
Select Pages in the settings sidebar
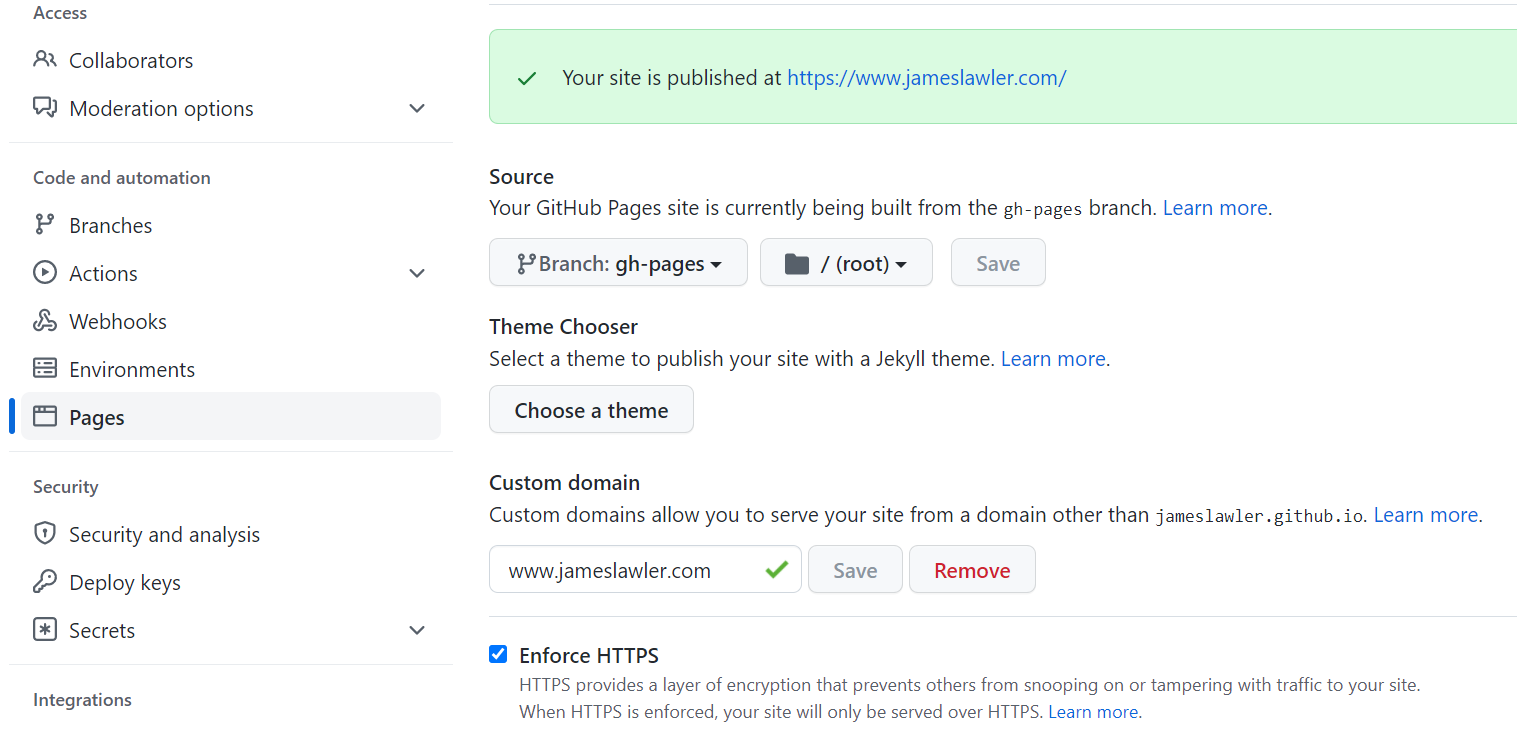97,416
